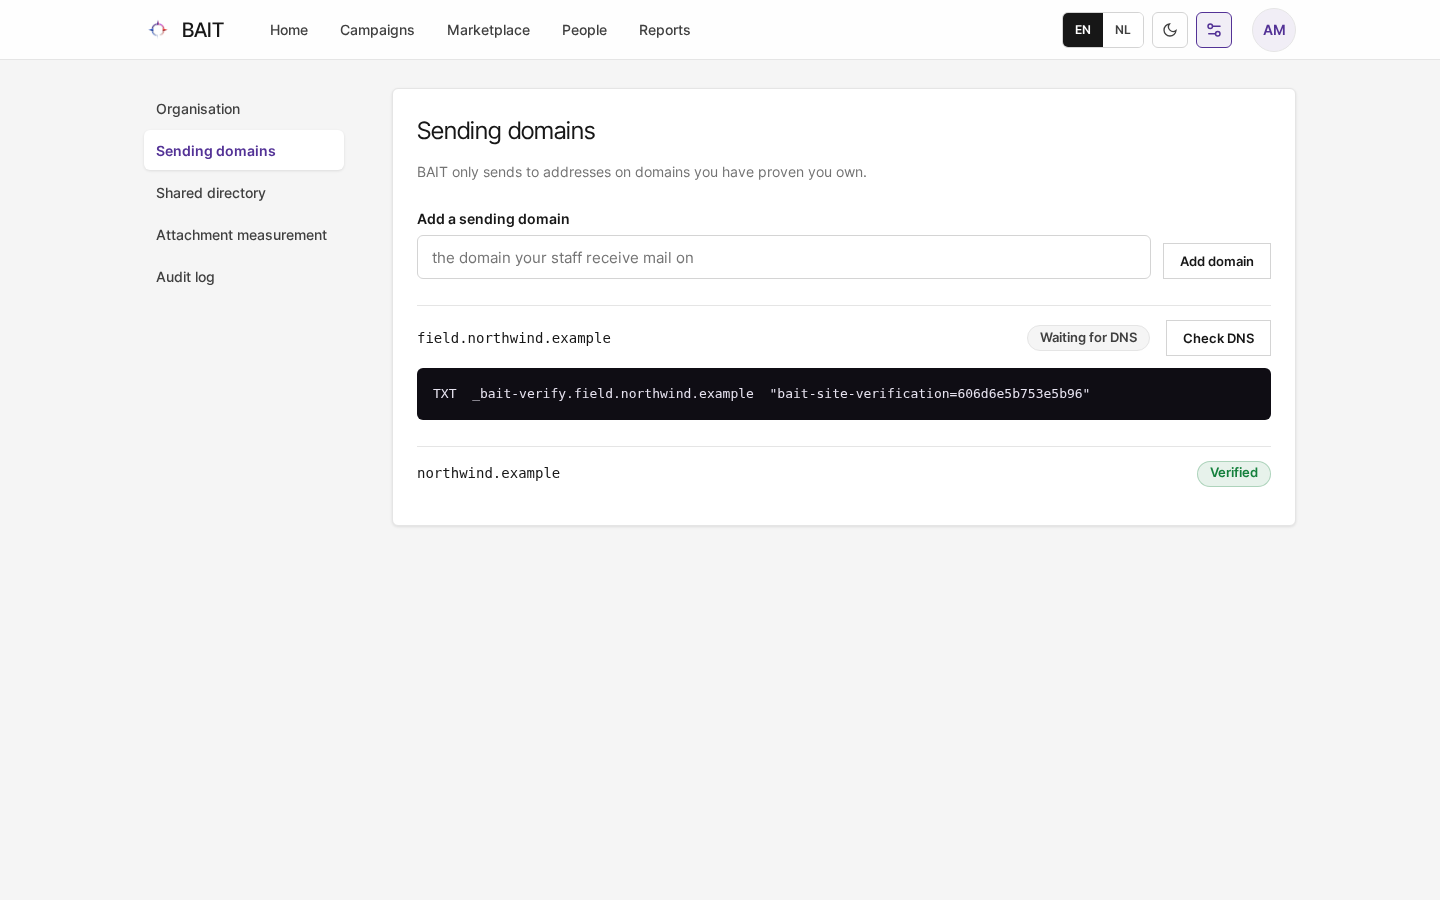Open the Campaigns page
This screenshot has height=900, width=1440.
click(x=377, y=30)
